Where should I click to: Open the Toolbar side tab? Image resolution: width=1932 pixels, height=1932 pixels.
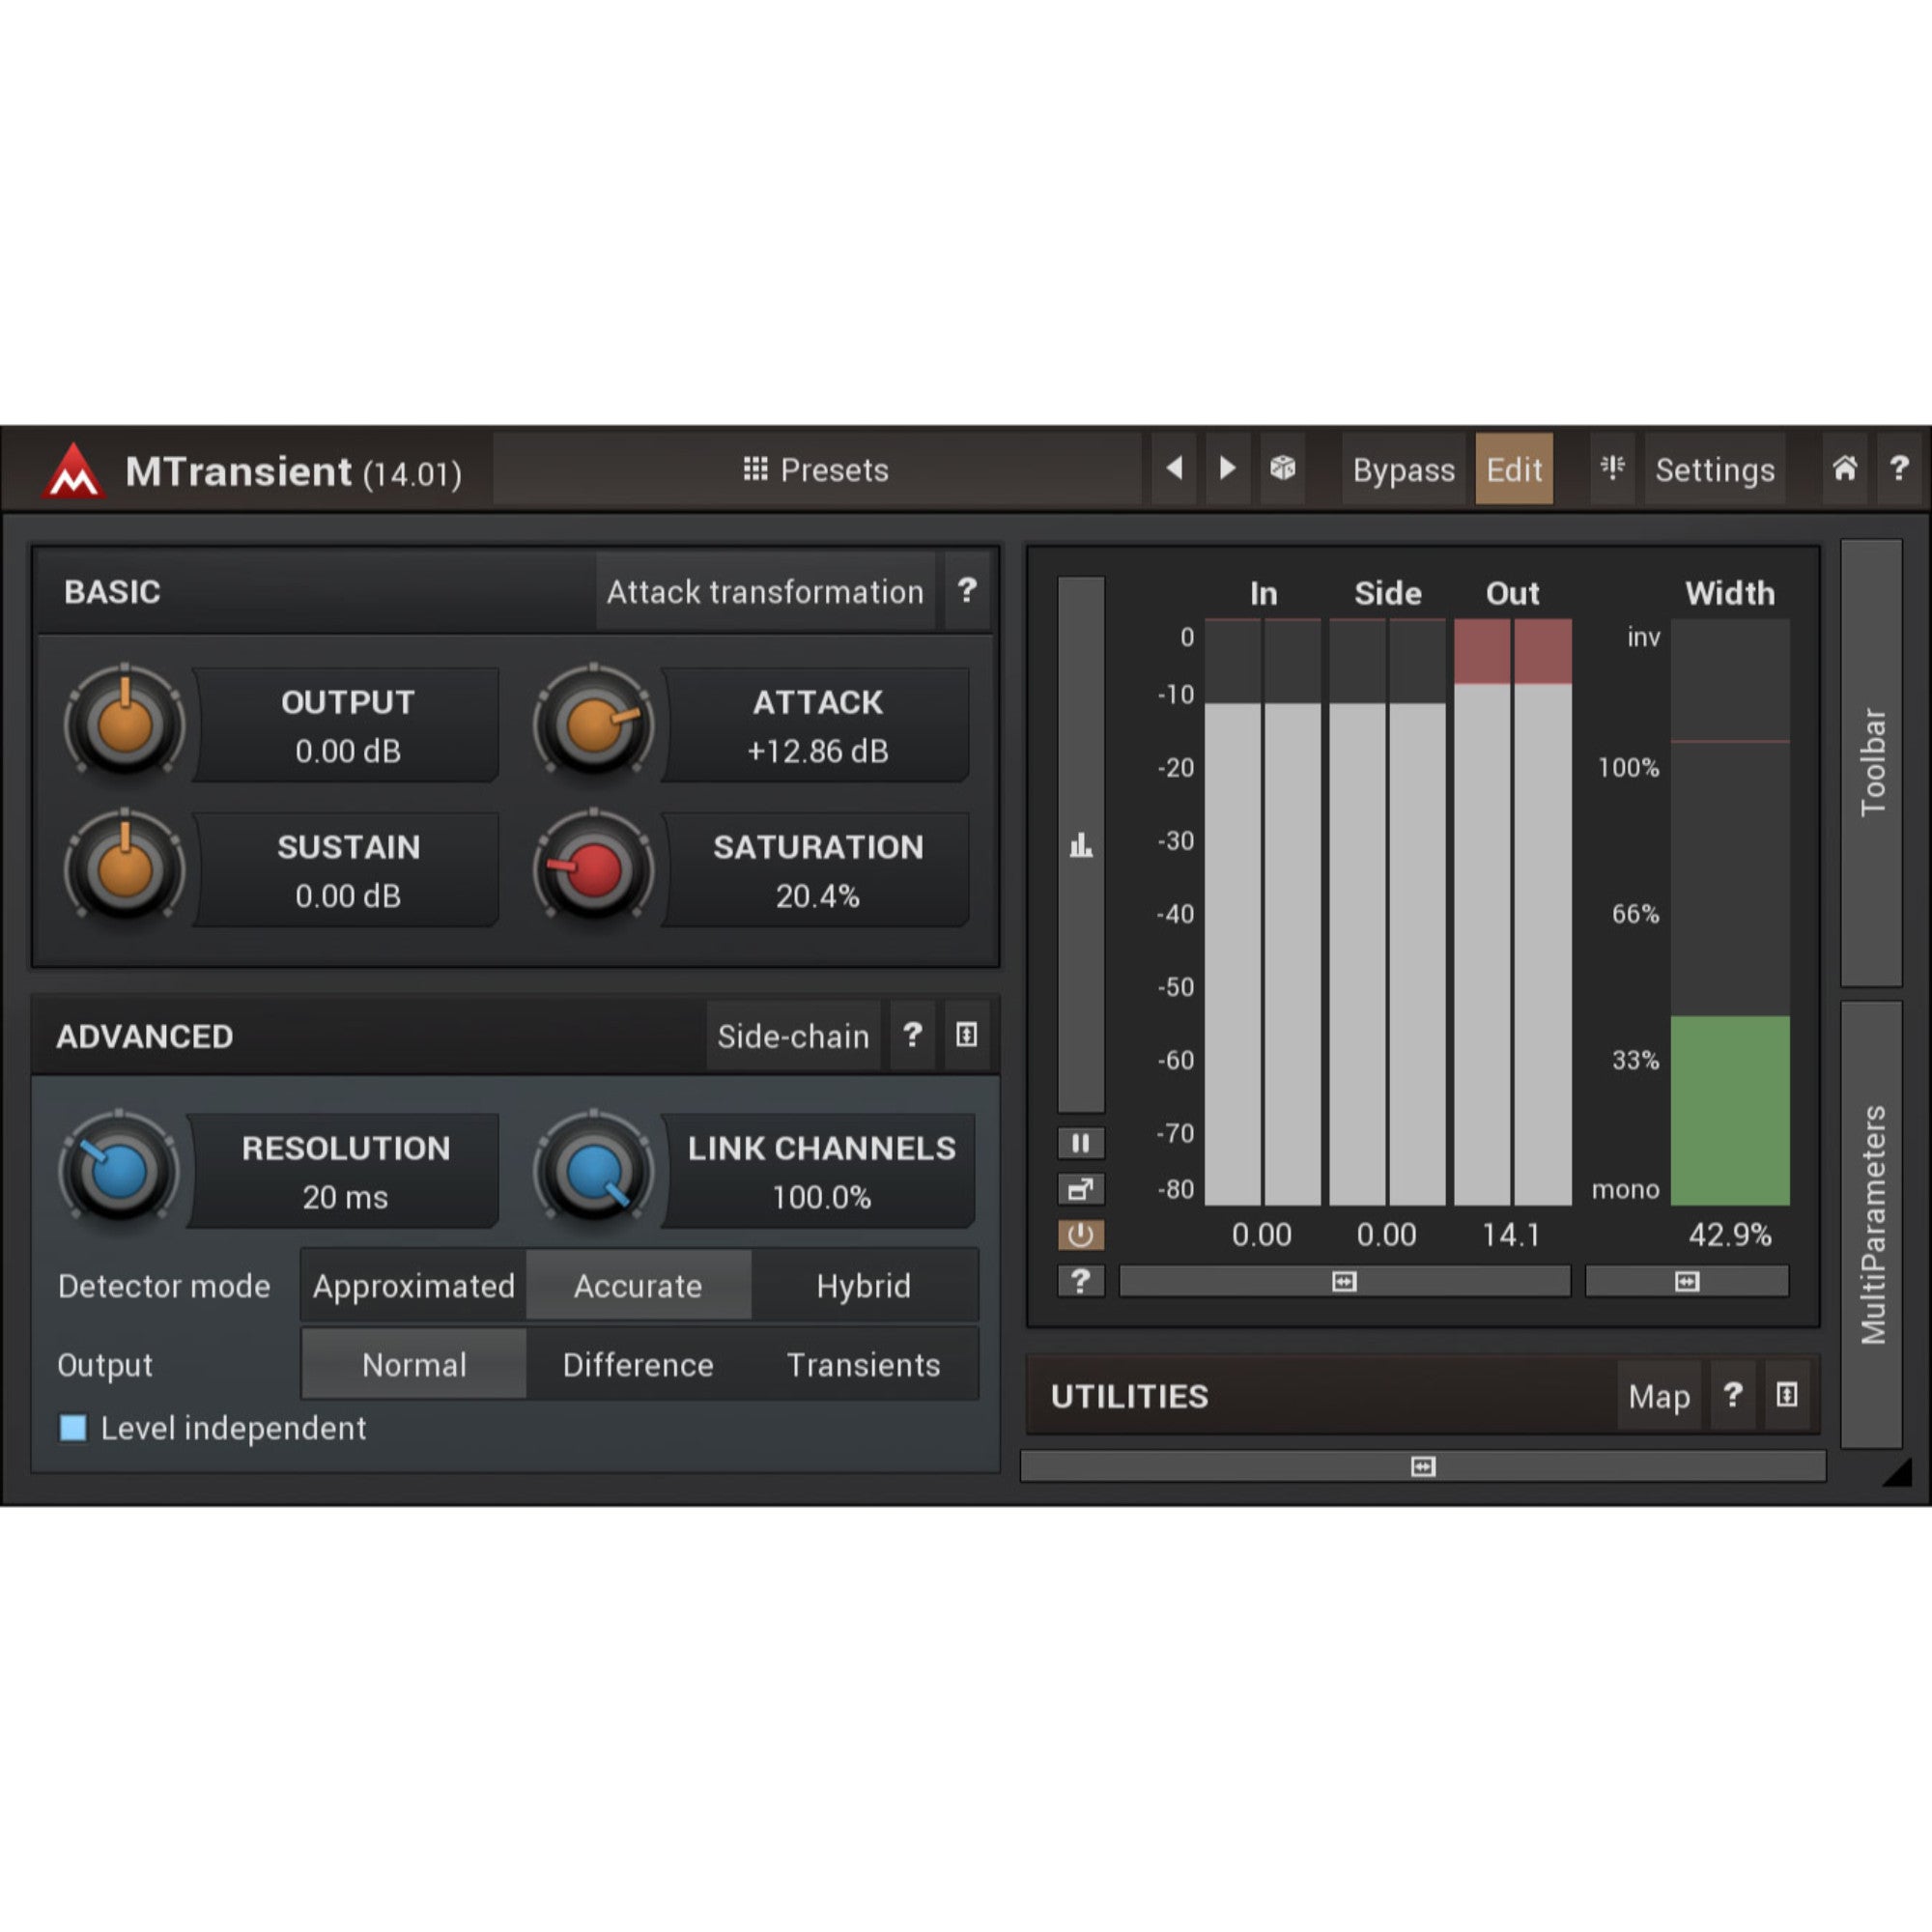1872,762
